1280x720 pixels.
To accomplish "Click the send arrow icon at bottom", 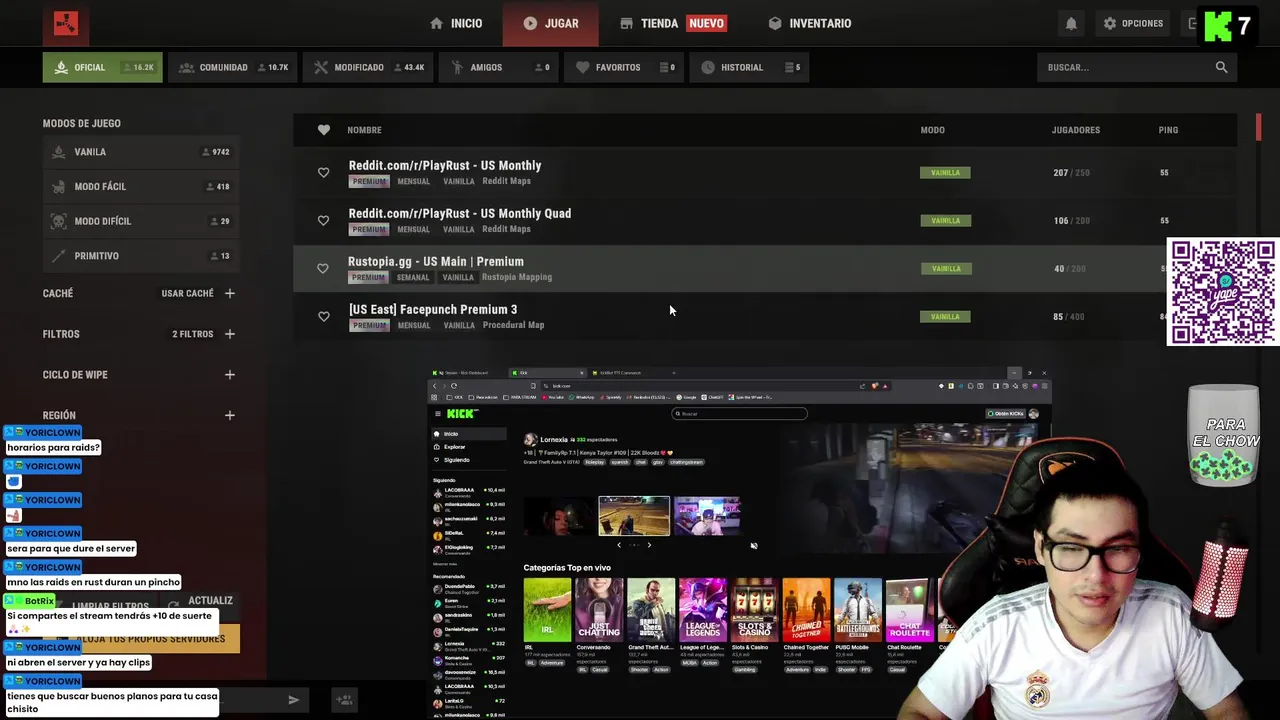I will pos(293,700).
